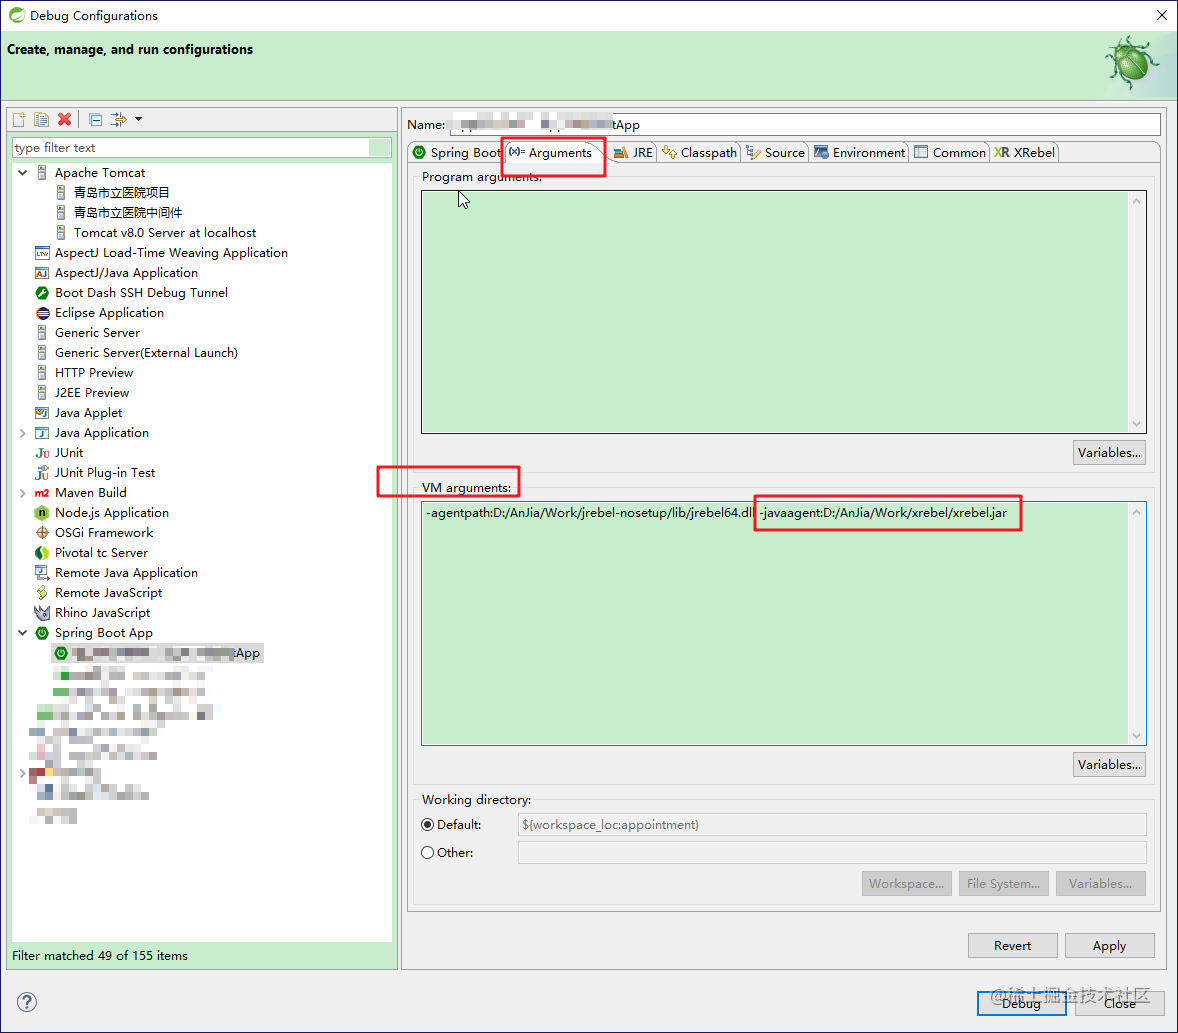Viewport: 1178px width, 1033px height.
Task: Select 青岛市立医院中间件 server entry
Action: tap(127, 213)
